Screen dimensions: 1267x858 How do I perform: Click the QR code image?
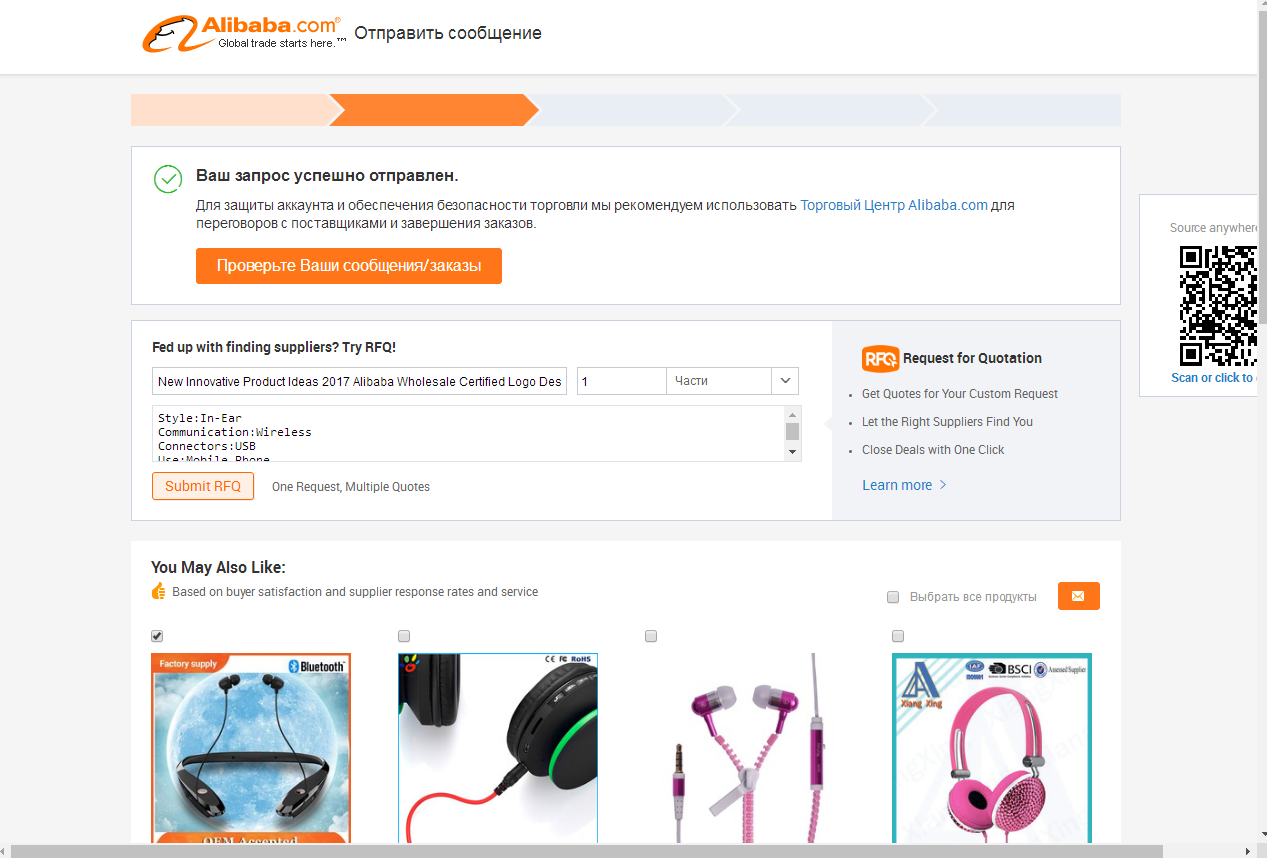point(1217,306)
